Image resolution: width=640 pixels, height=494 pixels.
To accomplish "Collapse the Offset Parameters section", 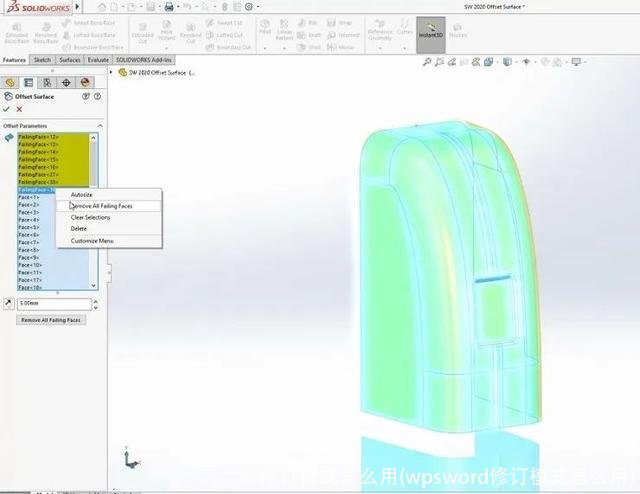I will point(99,126).
